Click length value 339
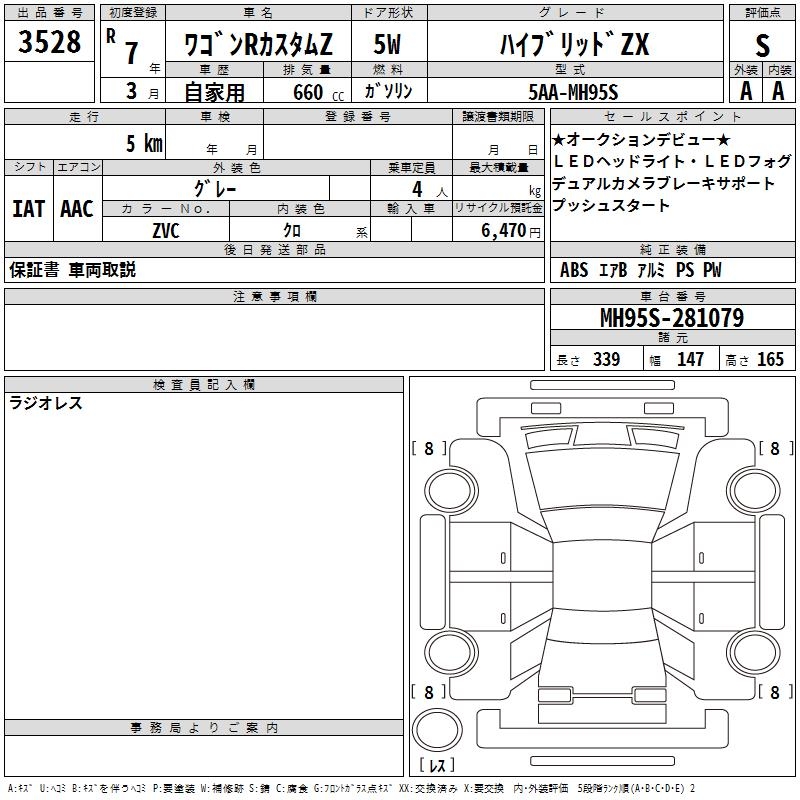This screenshot has width=800, height=800. pyautogui.click(x=607, y=359)
